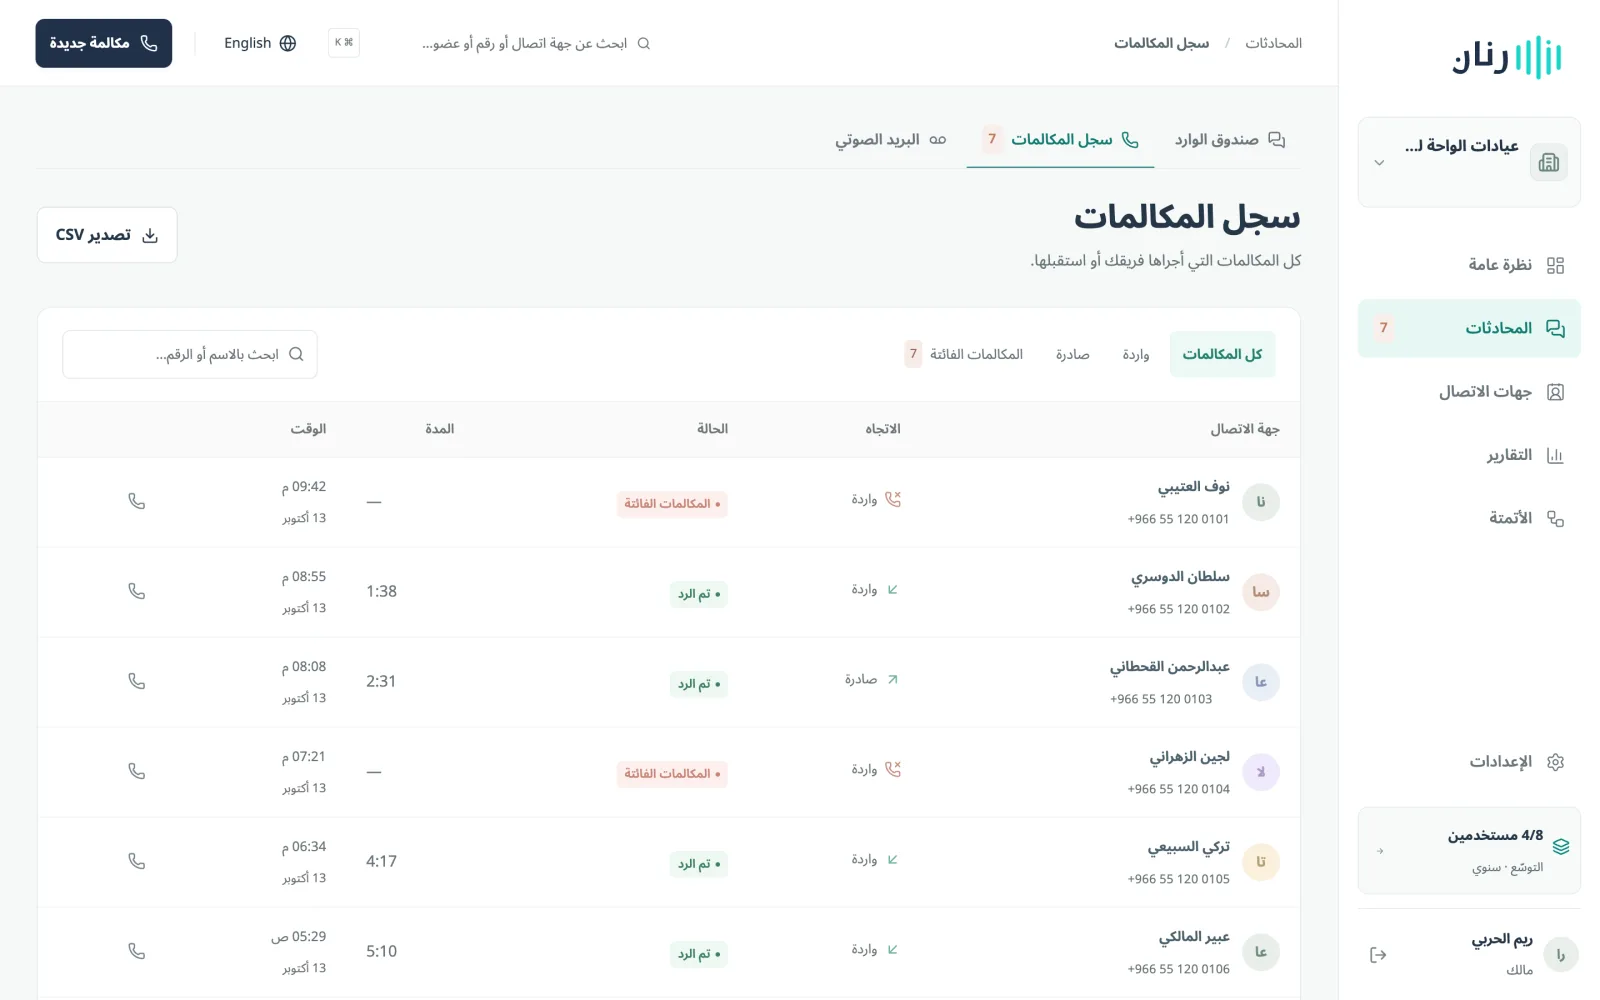Call تركي السبيعي via row phone icon
This screenshot has width=1600, height=1000.
pyautogui.click(x=137, y=861)
